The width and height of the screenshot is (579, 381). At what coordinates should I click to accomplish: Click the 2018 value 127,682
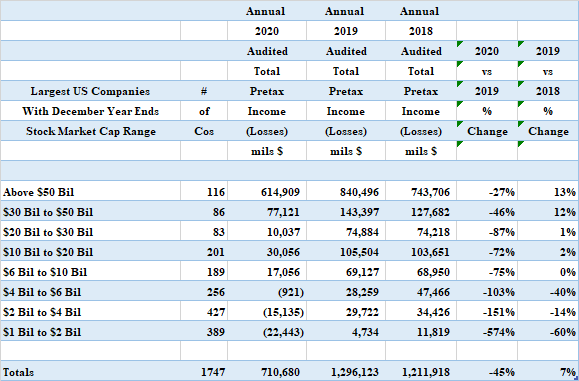pos(431,212)
